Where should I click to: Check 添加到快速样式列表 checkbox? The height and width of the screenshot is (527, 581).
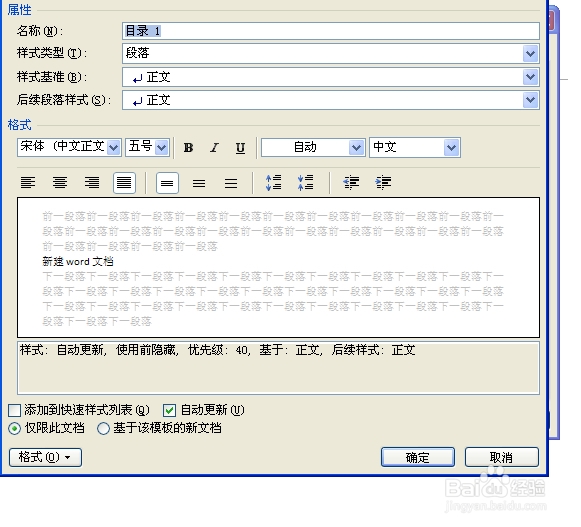tap(14, 410)
